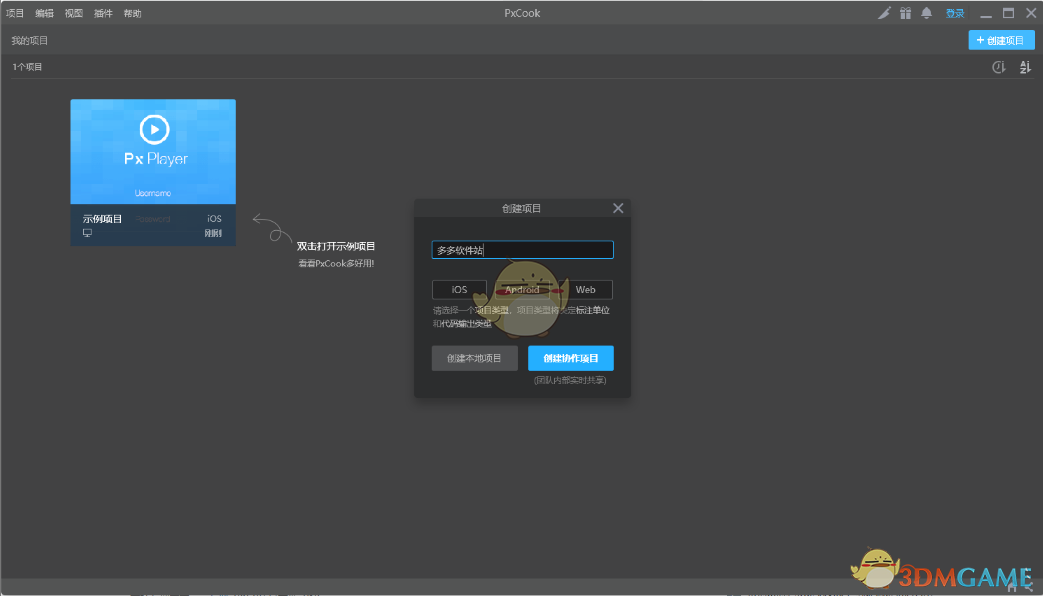The width and height of the screenshot is (1043, 596).
Task: Open the 项目 menu
Action: (15, 13)
